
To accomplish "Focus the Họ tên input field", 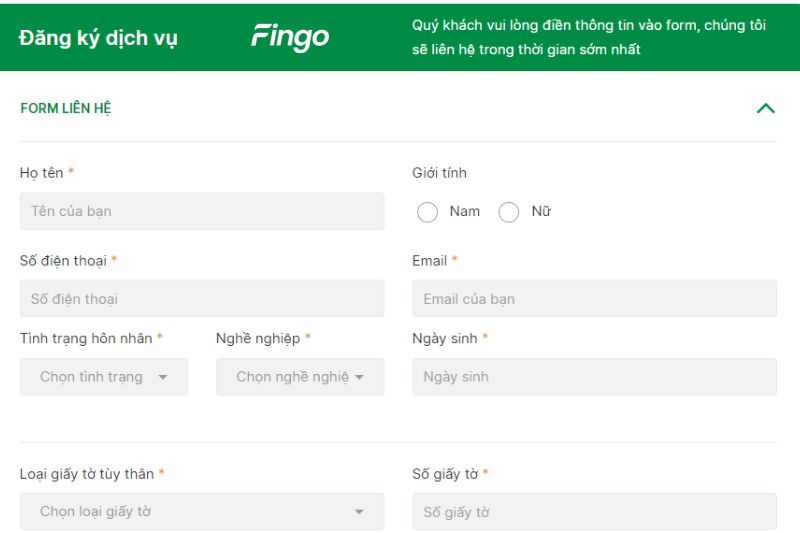I will 202,211.
